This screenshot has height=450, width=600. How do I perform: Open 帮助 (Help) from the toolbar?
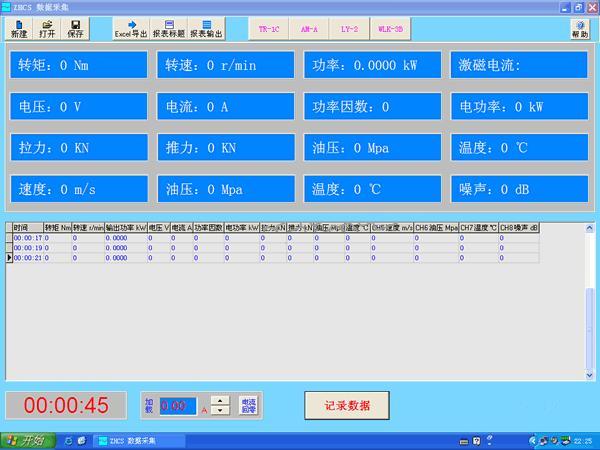point(580,28)
